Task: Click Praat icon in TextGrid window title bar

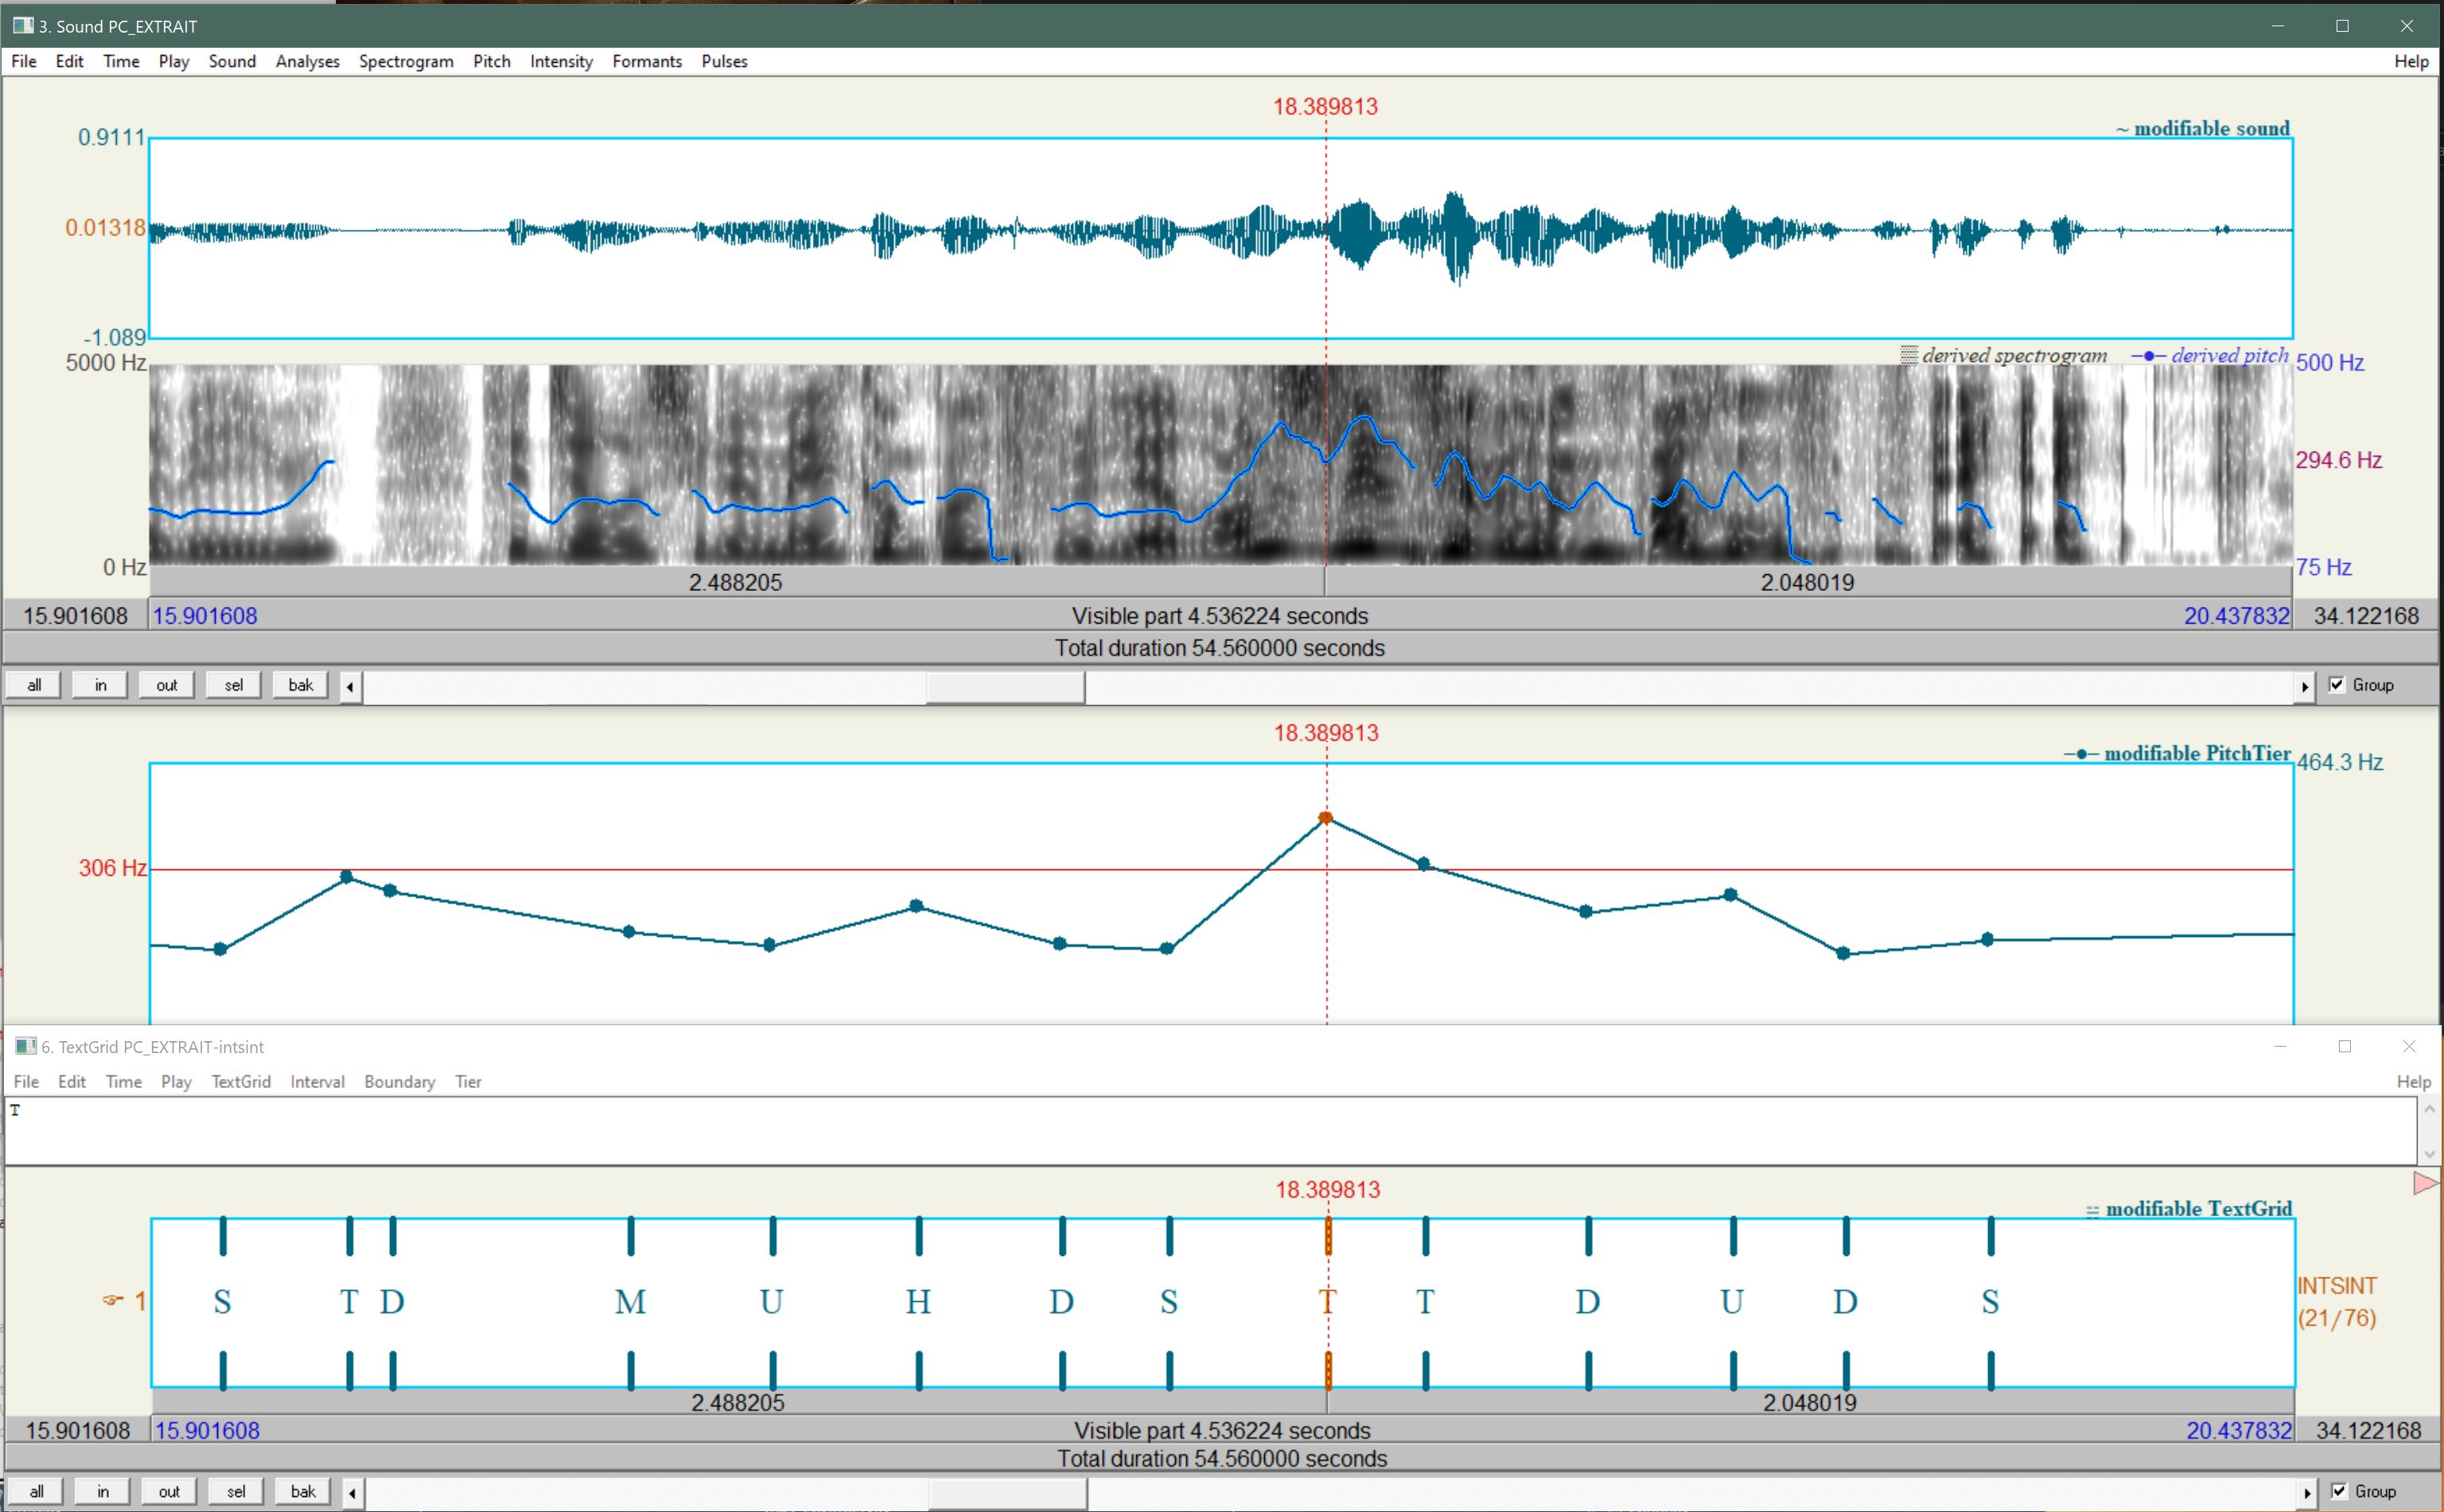Action: pos(25,1046)
